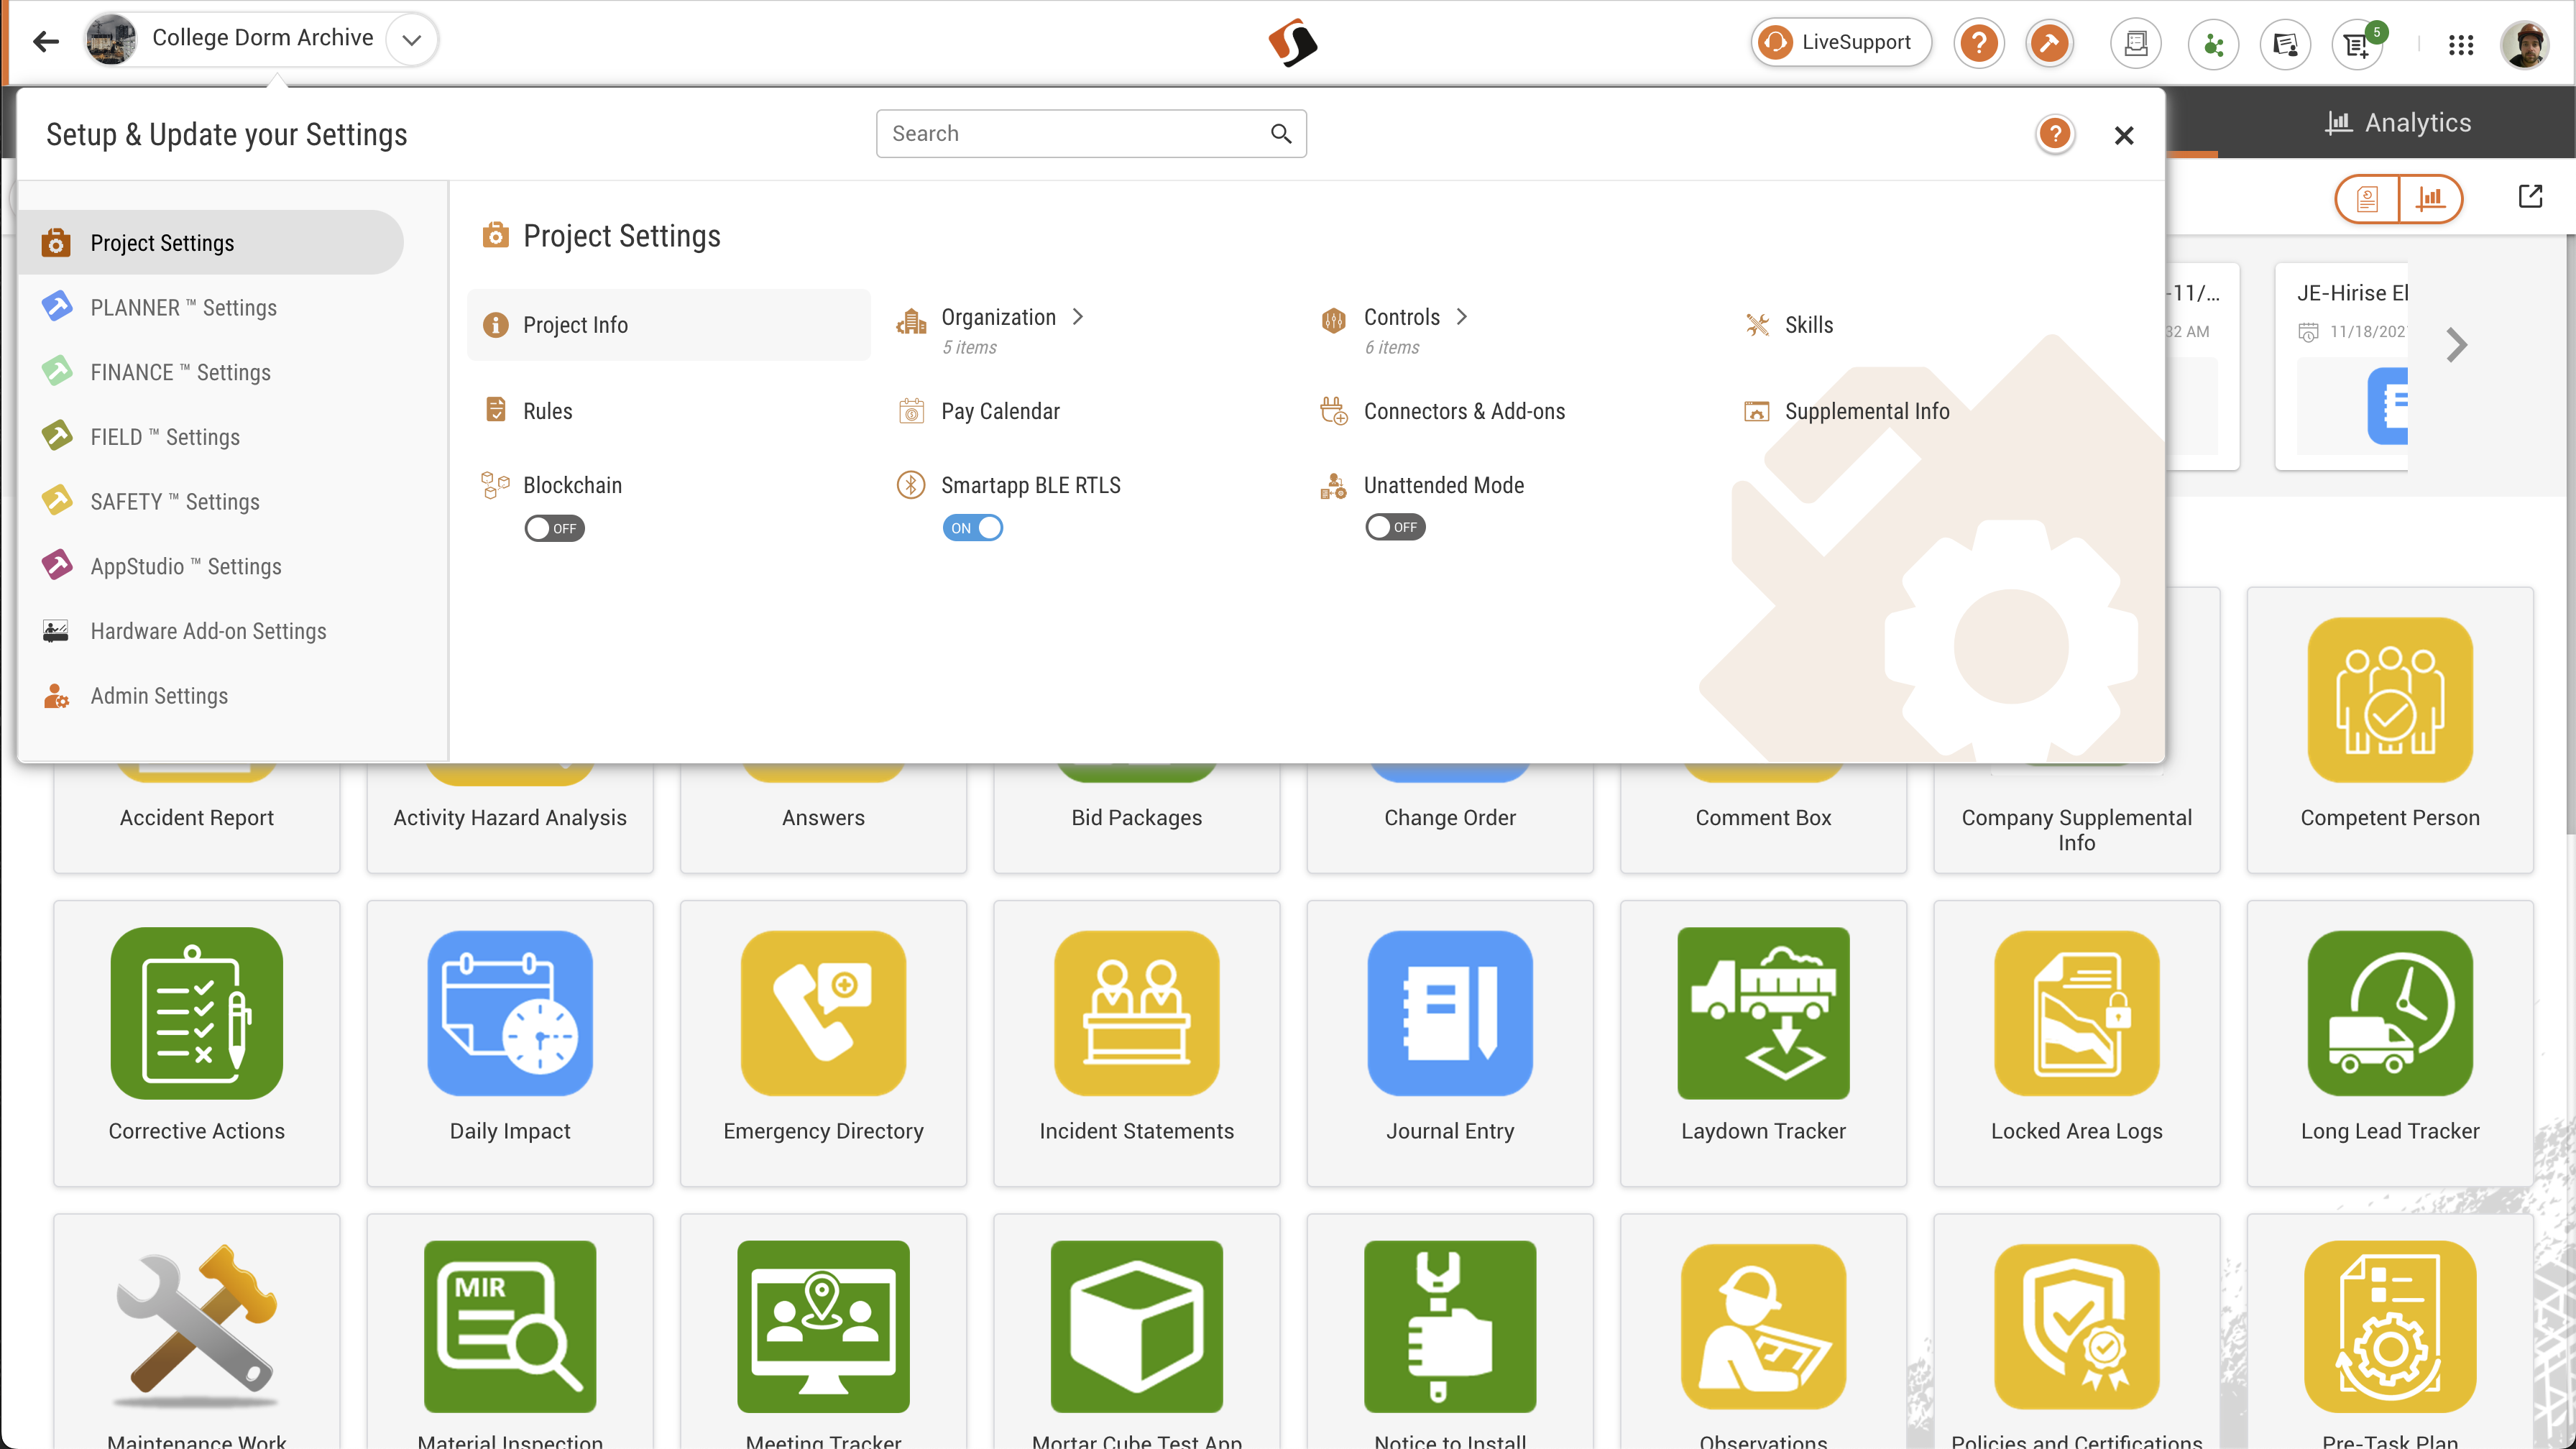Open the Corrective Actions app icon
The image size is (2576, 1449).
click(196, 1013)
